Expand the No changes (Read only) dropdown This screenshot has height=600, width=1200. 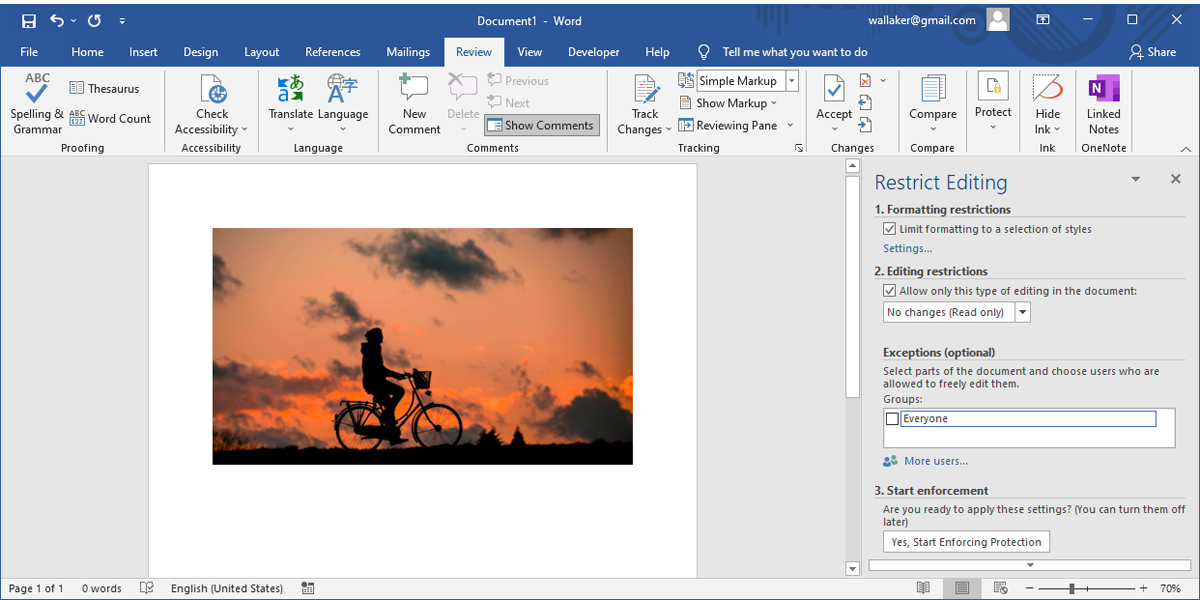point(1022,311)
